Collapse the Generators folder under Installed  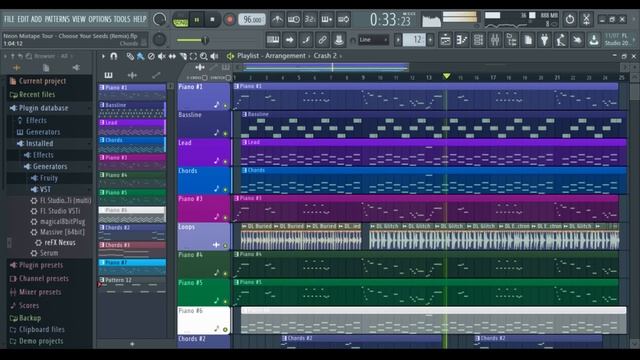click(x=50, y=167)
